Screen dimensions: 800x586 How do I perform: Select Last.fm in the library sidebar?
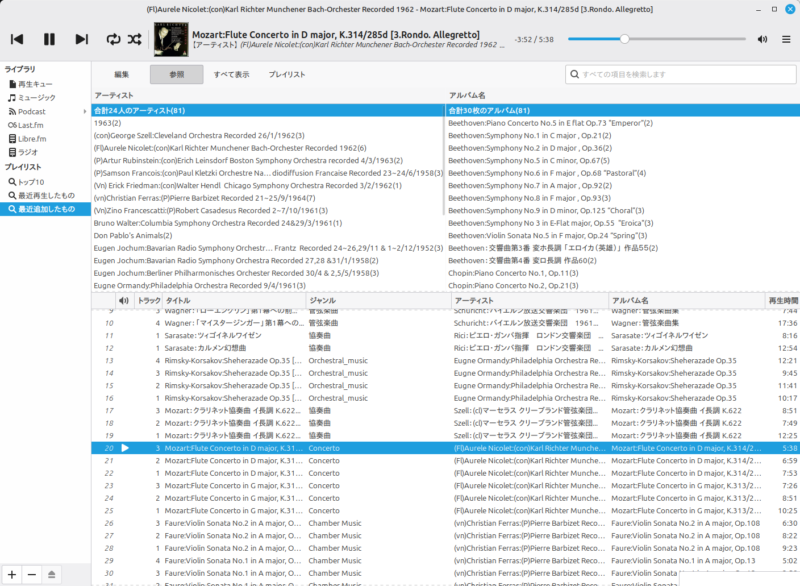[31, 125]
